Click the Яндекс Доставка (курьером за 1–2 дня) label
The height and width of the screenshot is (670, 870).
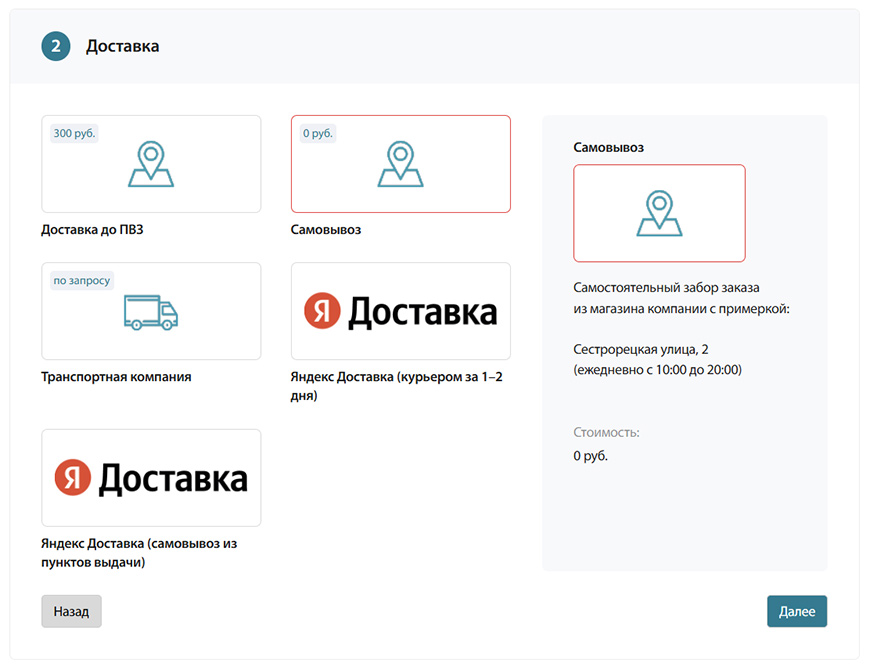[397, 386]
